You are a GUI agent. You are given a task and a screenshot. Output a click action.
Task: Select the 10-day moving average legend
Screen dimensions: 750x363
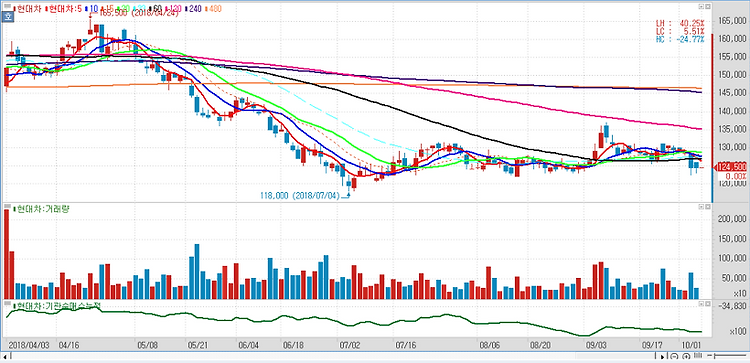[x=92, y=9]
